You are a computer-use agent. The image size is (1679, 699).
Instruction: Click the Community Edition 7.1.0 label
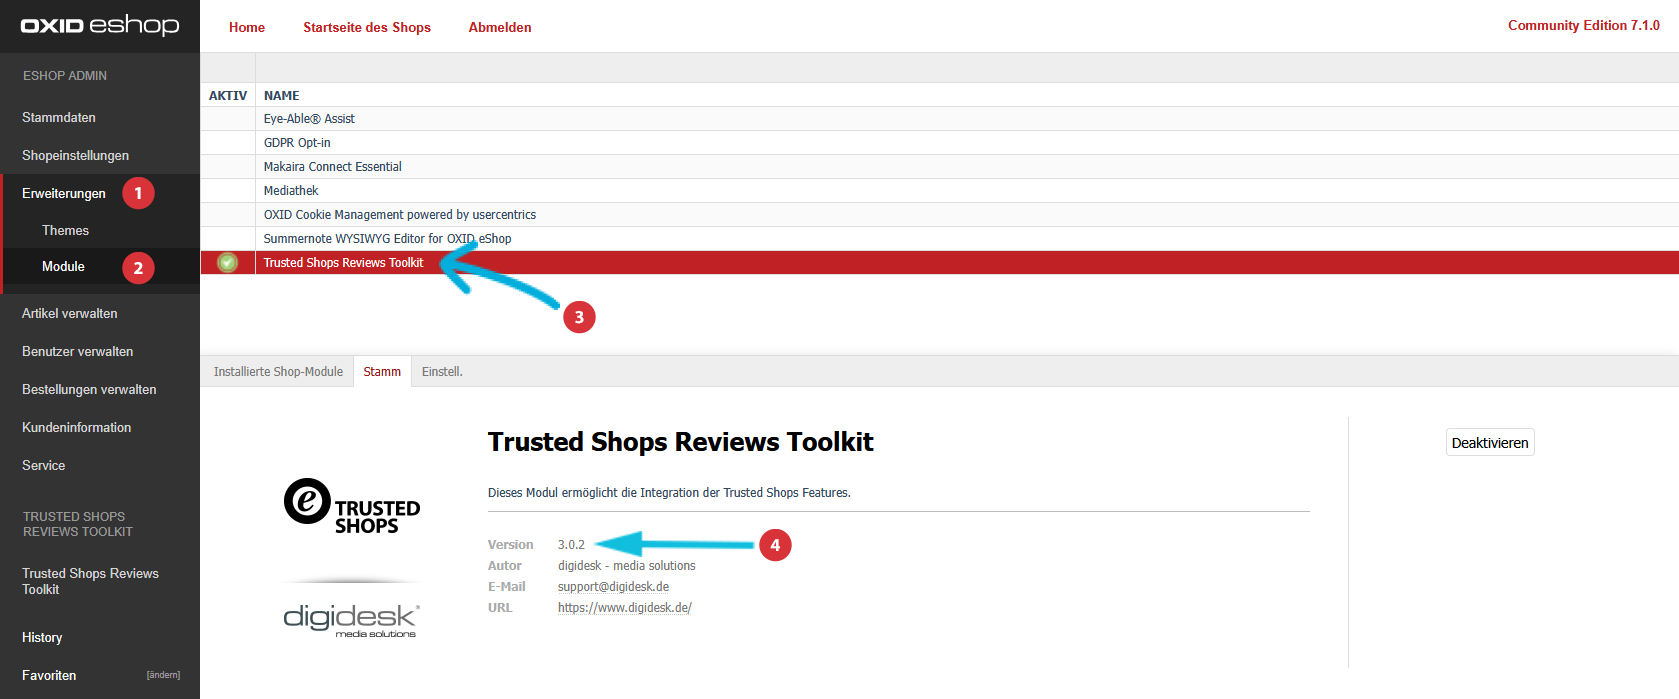pyautogui.click(x=1584, y=25)
